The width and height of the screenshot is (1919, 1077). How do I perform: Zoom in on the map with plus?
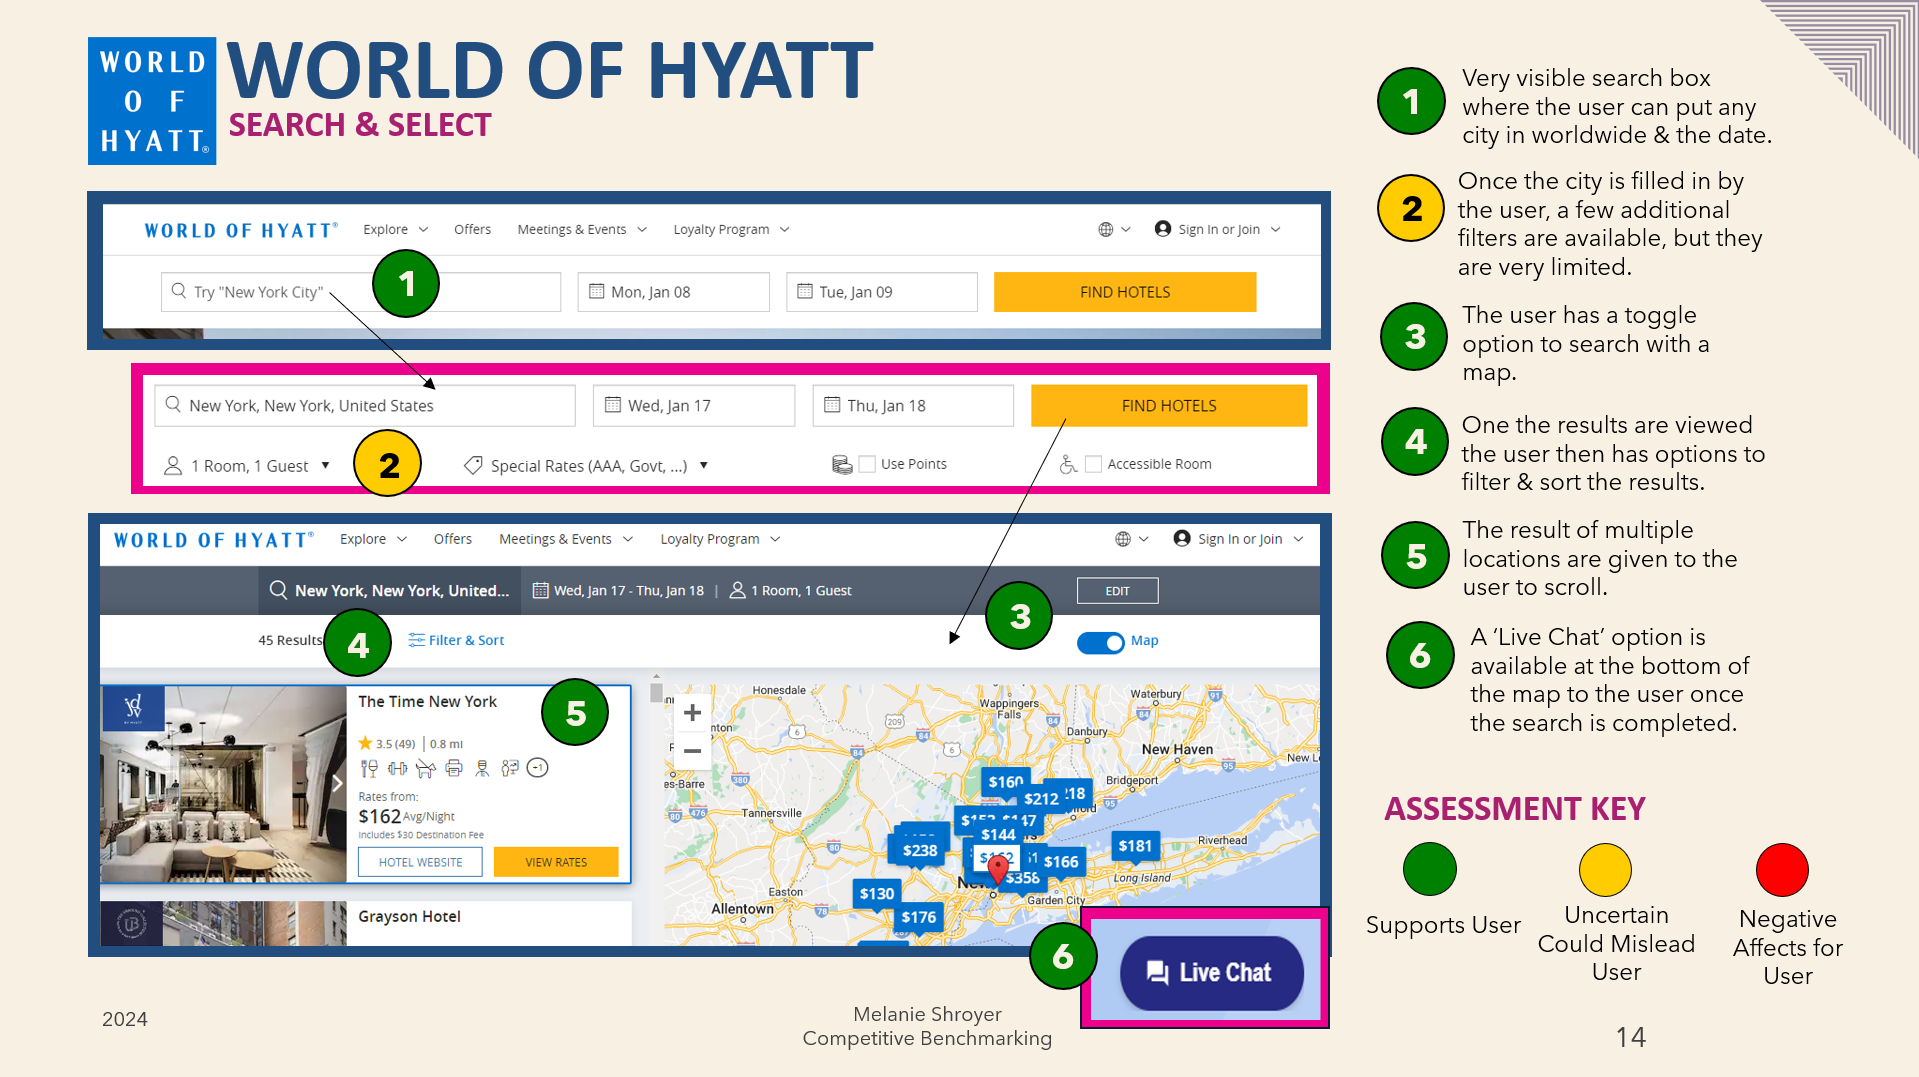click(x=692, y=713)
